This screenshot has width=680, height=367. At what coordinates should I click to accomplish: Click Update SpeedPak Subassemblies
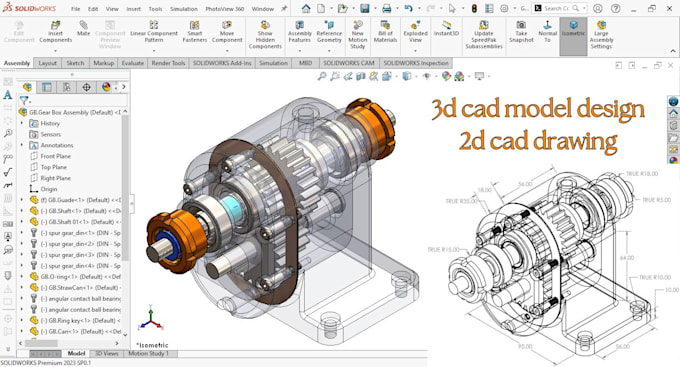coord(484,35)
